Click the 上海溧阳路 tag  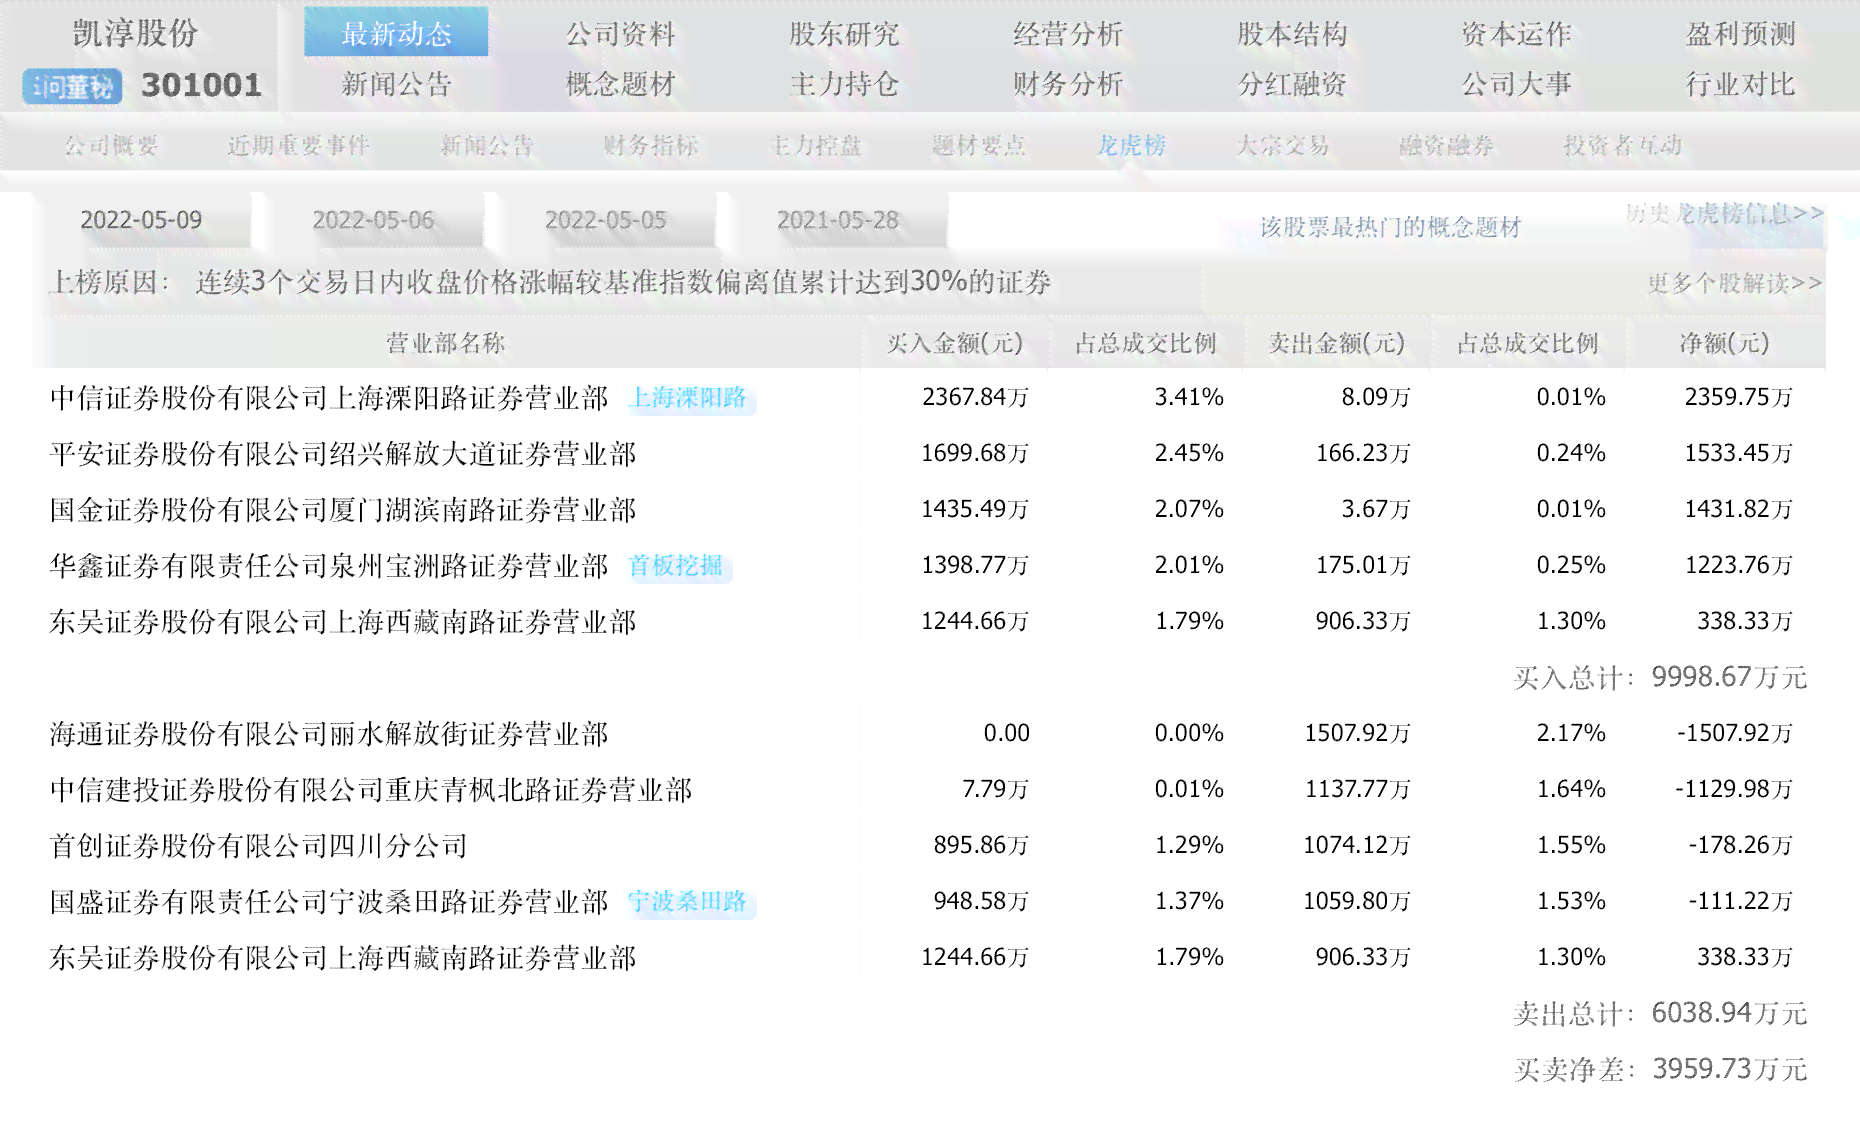[690, 398]
